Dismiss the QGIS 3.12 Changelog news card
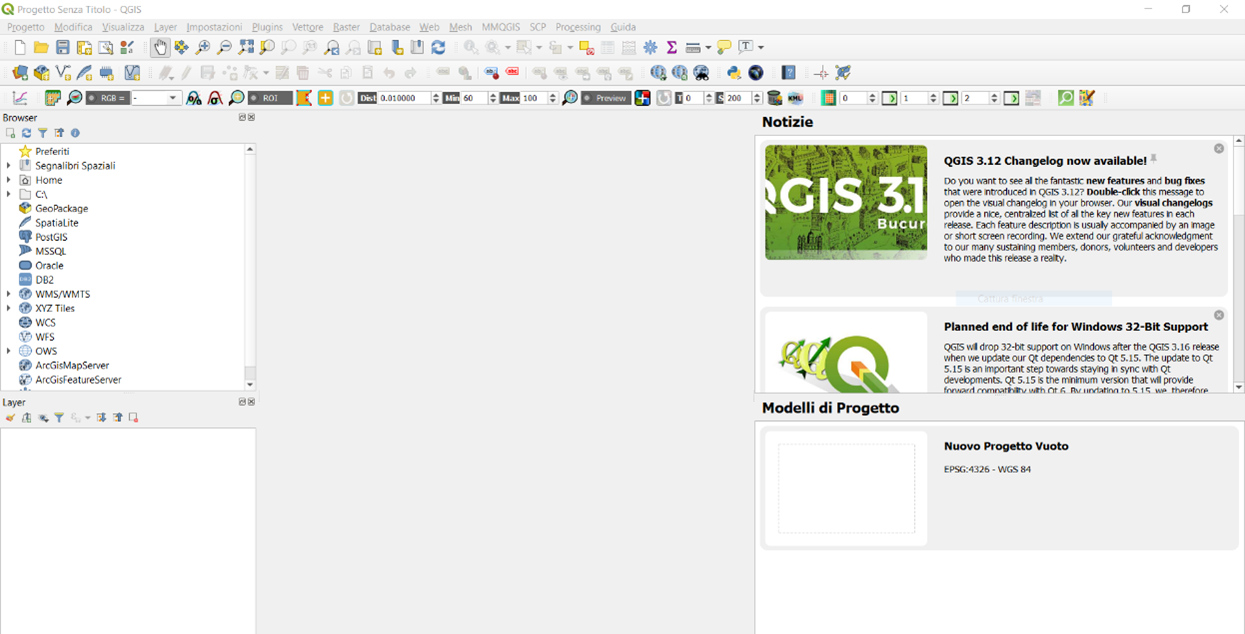Viewport: 1245px width, 634px height. click(1219, 148)
